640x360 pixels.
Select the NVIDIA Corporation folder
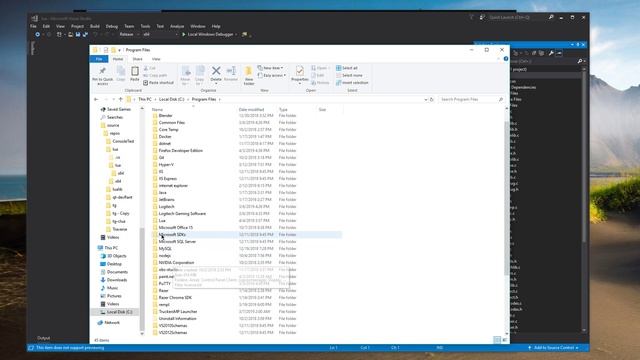pos(177,262)
